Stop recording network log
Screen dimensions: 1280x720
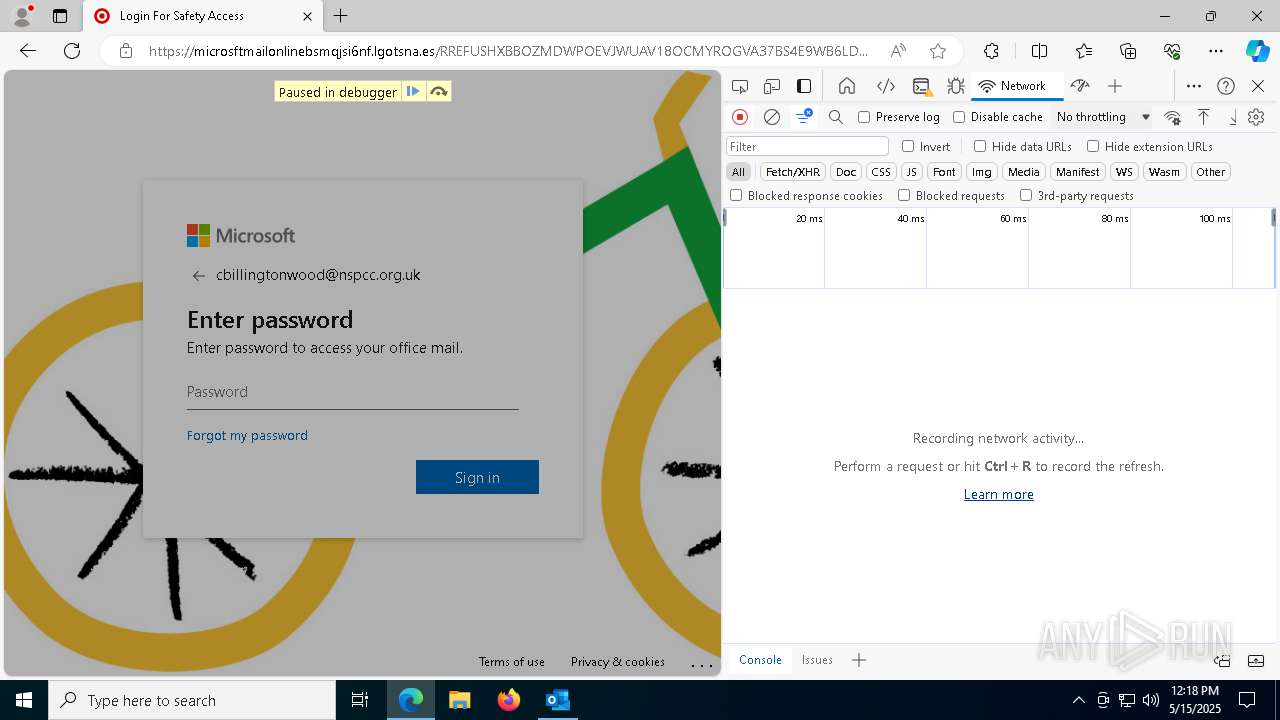point(740,117)
